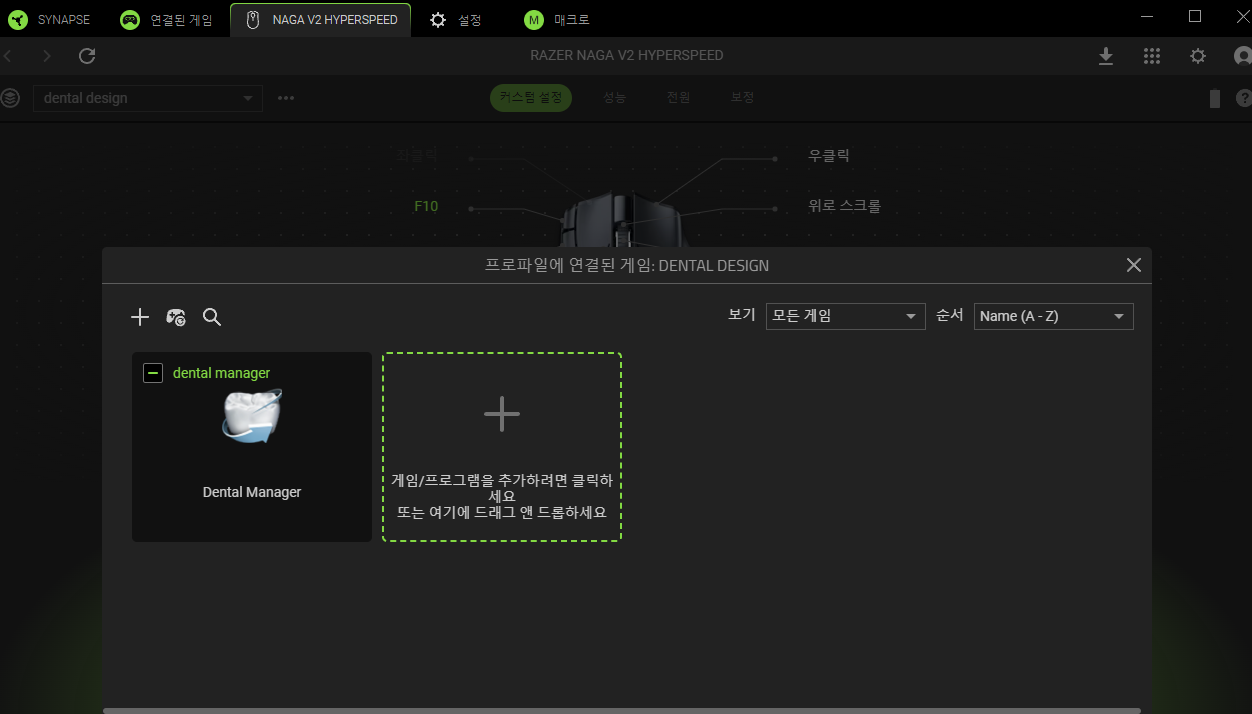Viewport: 1252px width, 714px height.
Task: Select the 우클릭 button label
Action: tap(829, 156)
